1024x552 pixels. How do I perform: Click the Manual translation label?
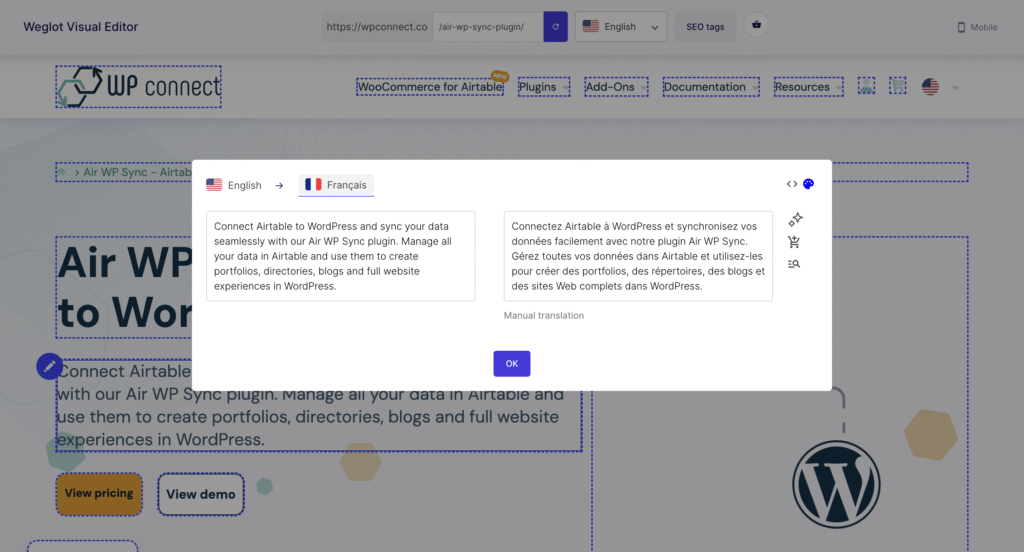[543, 316]
